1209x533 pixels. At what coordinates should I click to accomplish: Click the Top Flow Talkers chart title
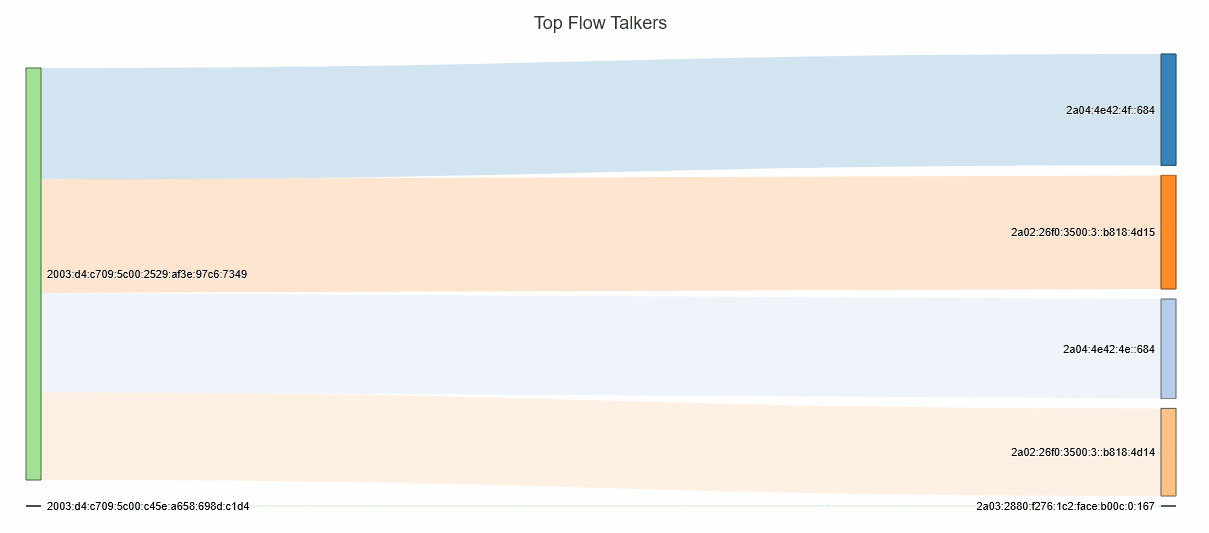[600, 23]
